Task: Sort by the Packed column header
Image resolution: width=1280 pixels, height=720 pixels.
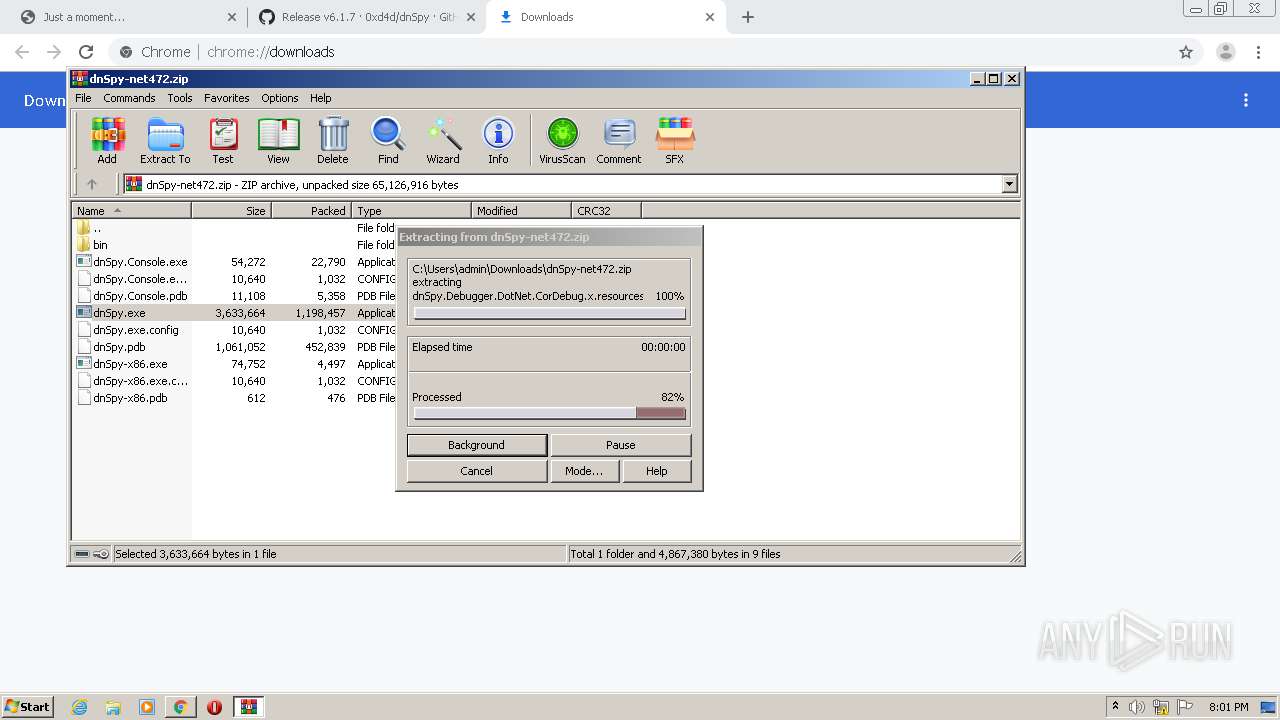Action: point(312,211)
